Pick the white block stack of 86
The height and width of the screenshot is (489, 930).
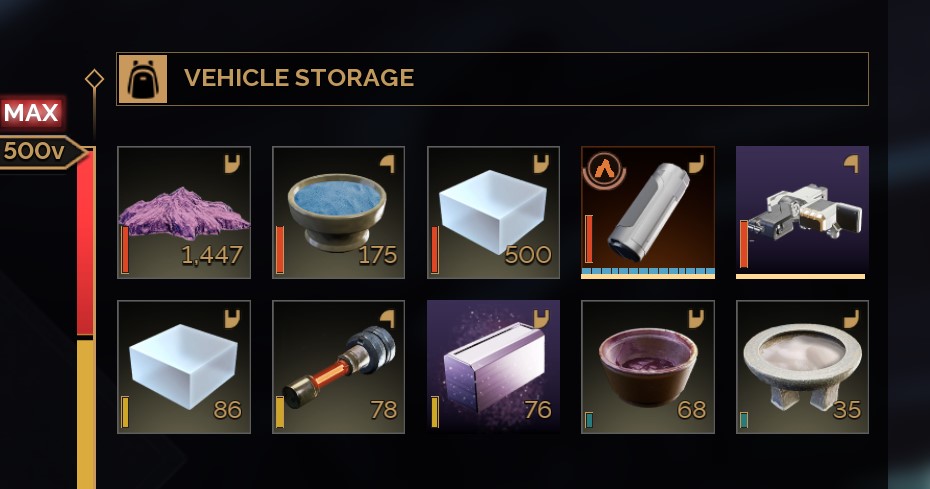click(184, 367)
